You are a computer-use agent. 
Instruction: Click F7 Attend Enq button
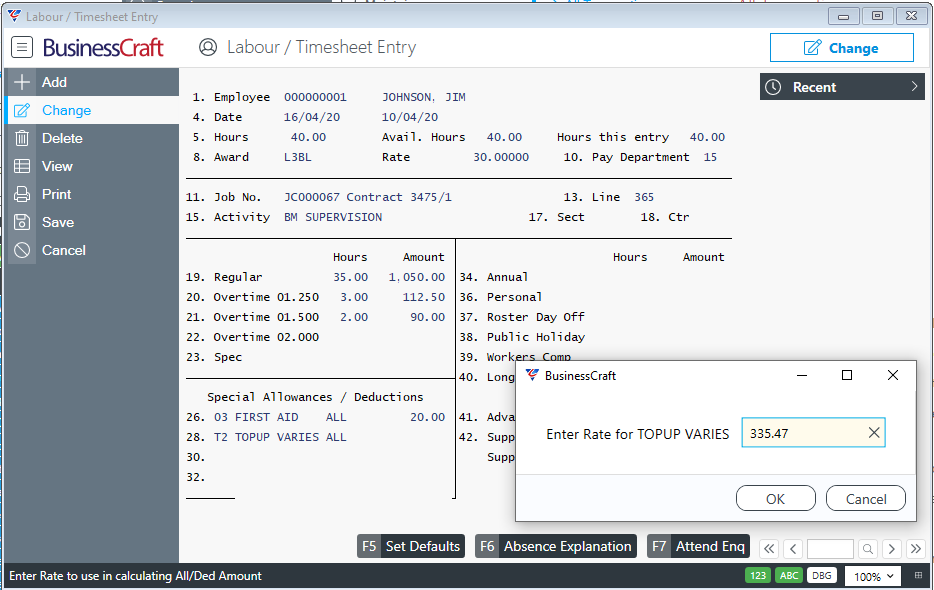click(699, 546)
